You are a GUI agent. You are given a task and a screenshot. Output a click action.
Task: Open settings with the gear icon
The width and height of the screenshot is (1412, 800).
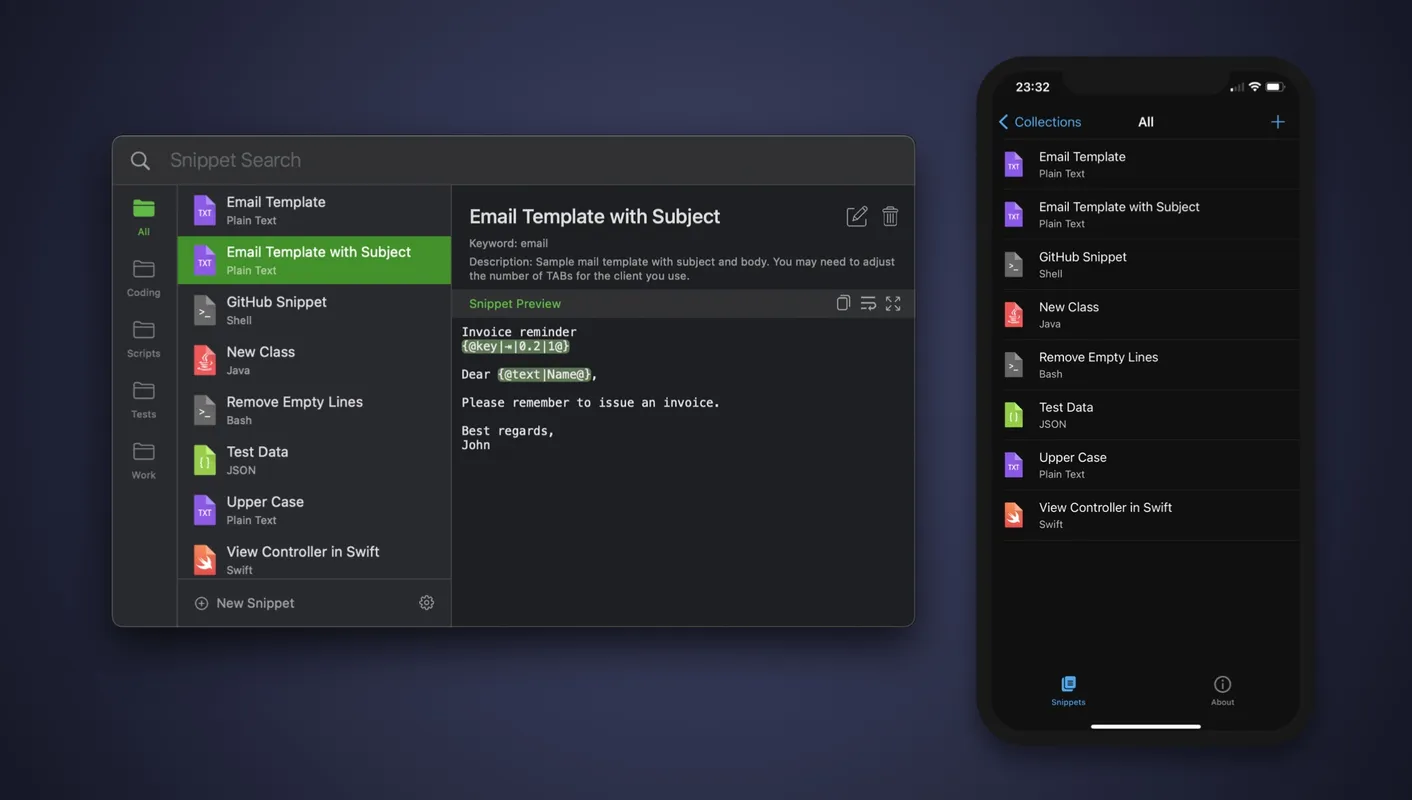tap(426, 603)
